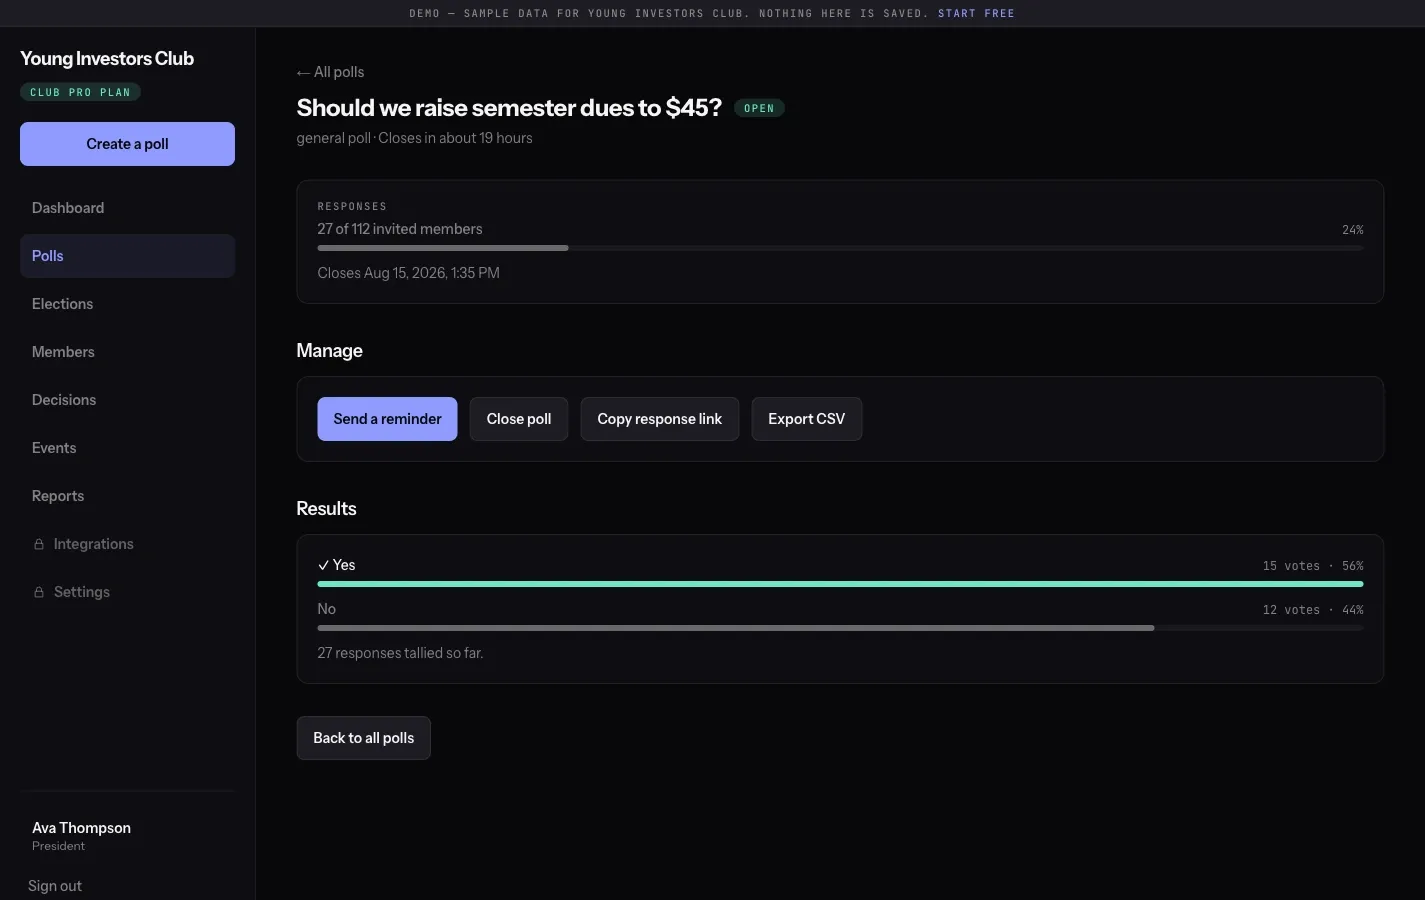This screenshot has width=1425, height=900.
Task: Open Elections in the sidebar
Action: pyautogui.click(x=127, y=304)
